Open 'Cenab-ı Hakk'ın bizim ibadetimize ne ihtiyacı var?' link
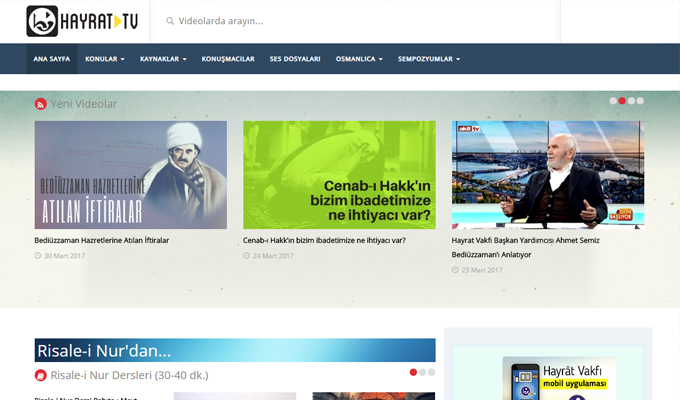 [324, 240]
